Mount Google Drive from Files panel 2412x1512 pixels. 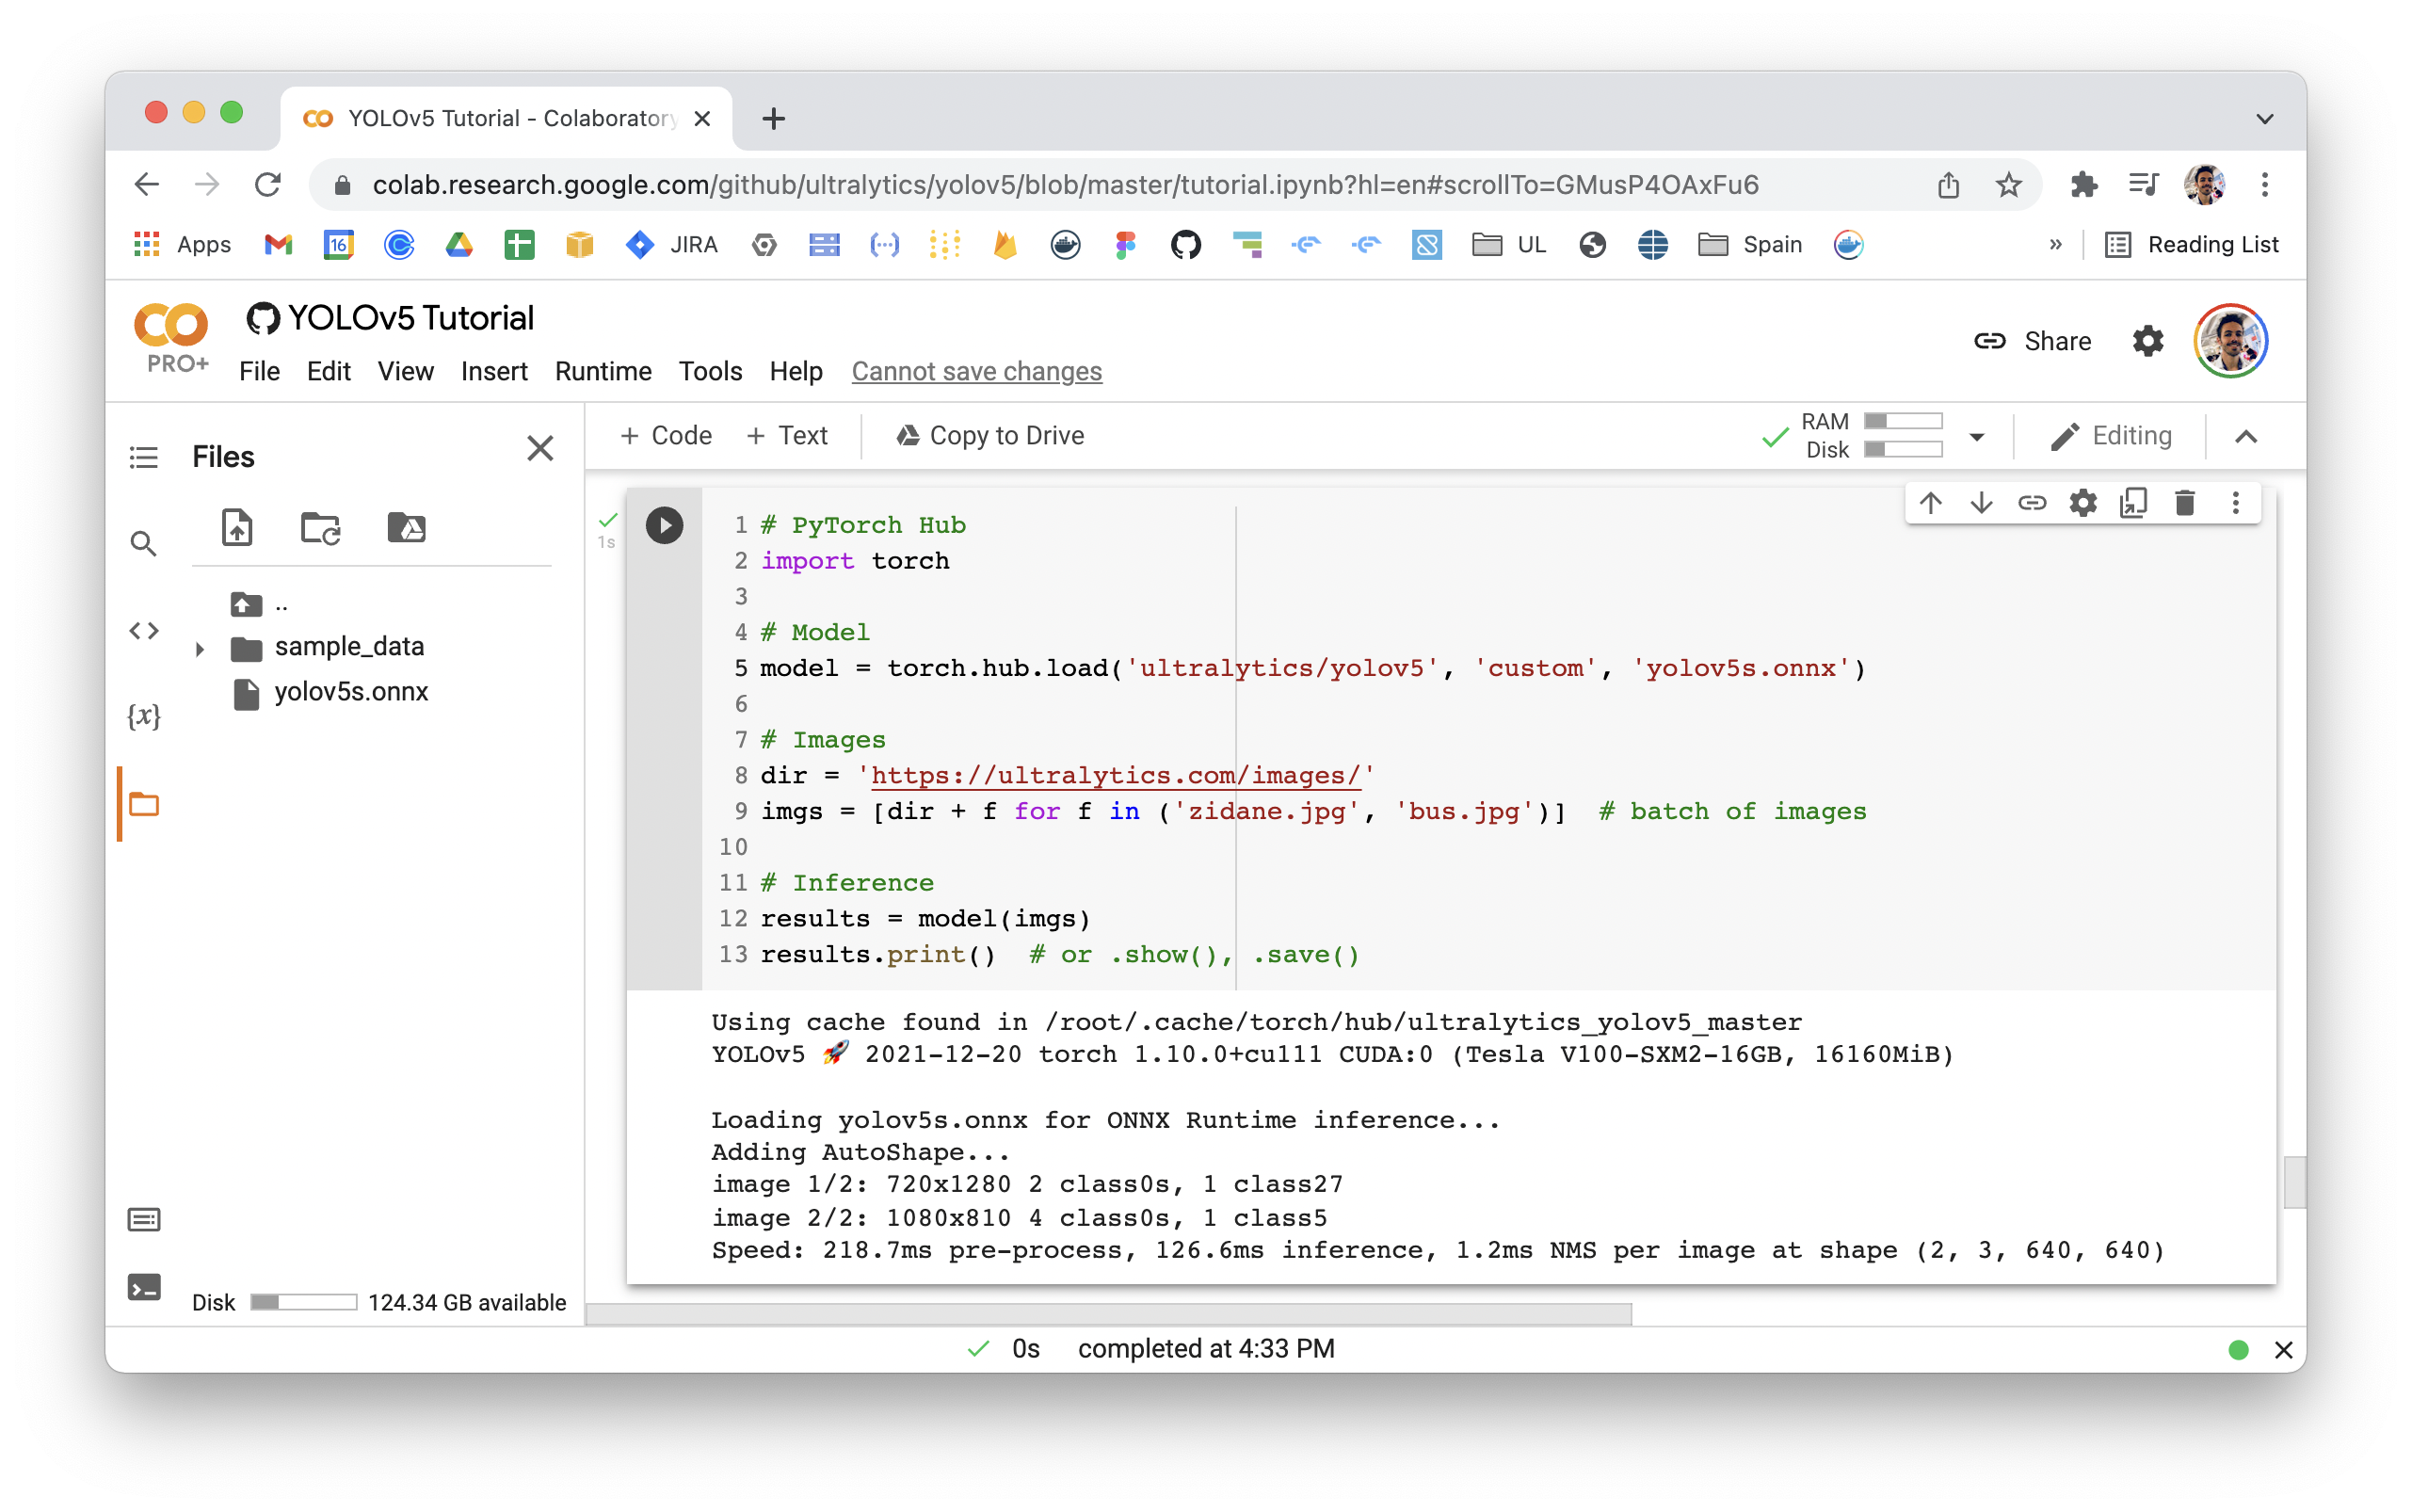point(406,527)
